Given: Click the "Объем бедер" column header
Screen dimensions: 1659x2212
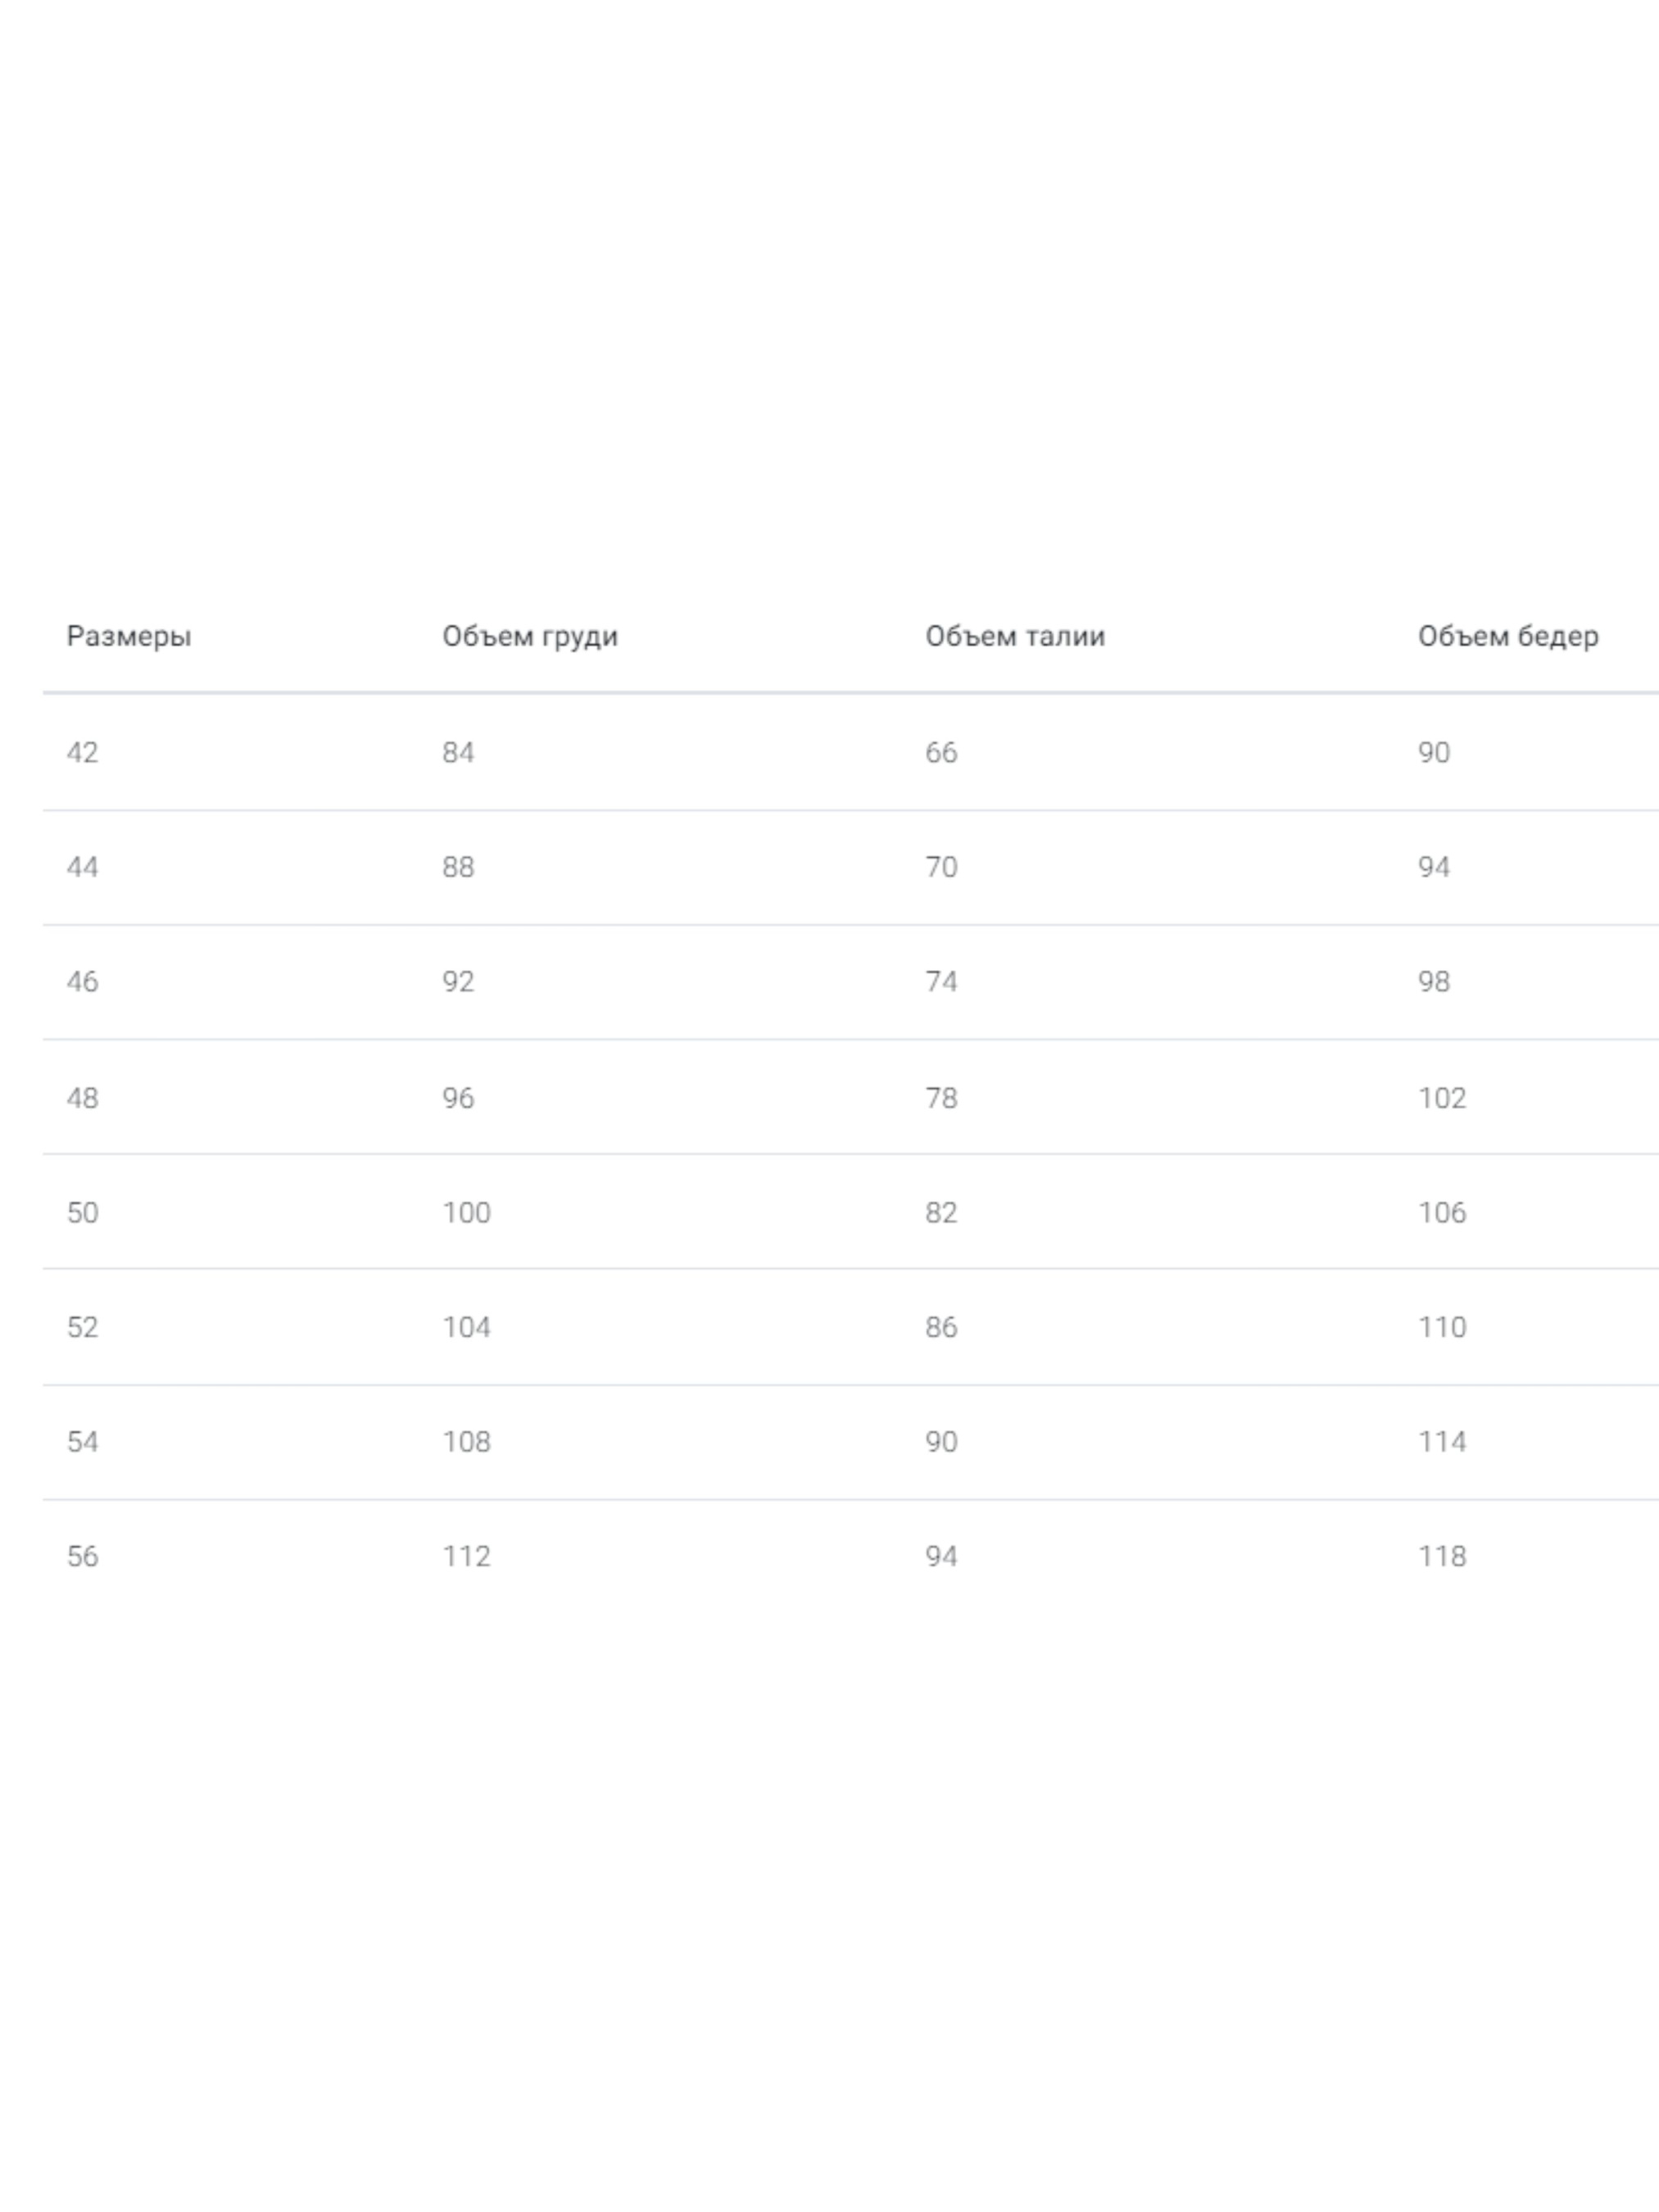Looking at the screenshot, I should tap(1507, 636).
